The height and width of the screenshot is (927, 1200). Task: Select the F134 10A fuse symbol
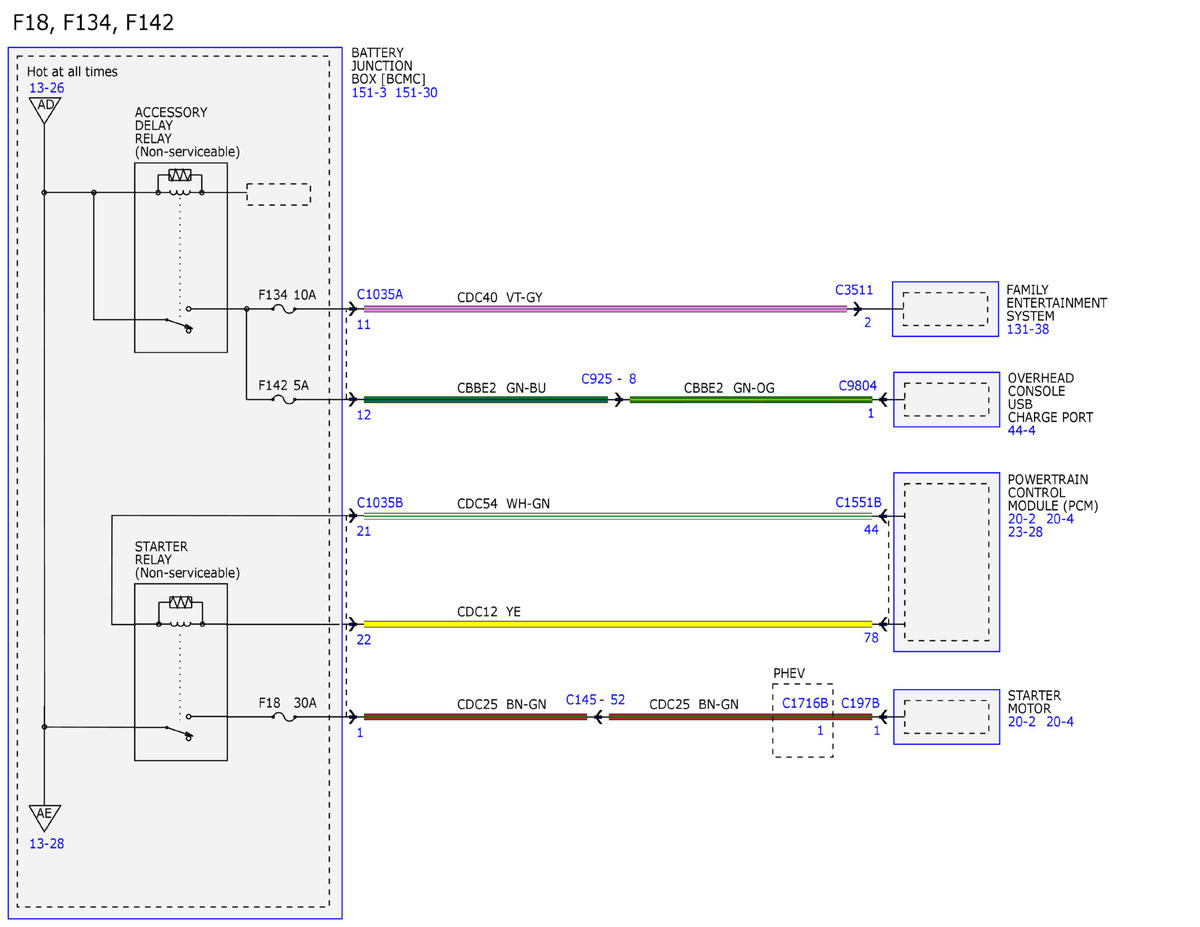(285, 309)
